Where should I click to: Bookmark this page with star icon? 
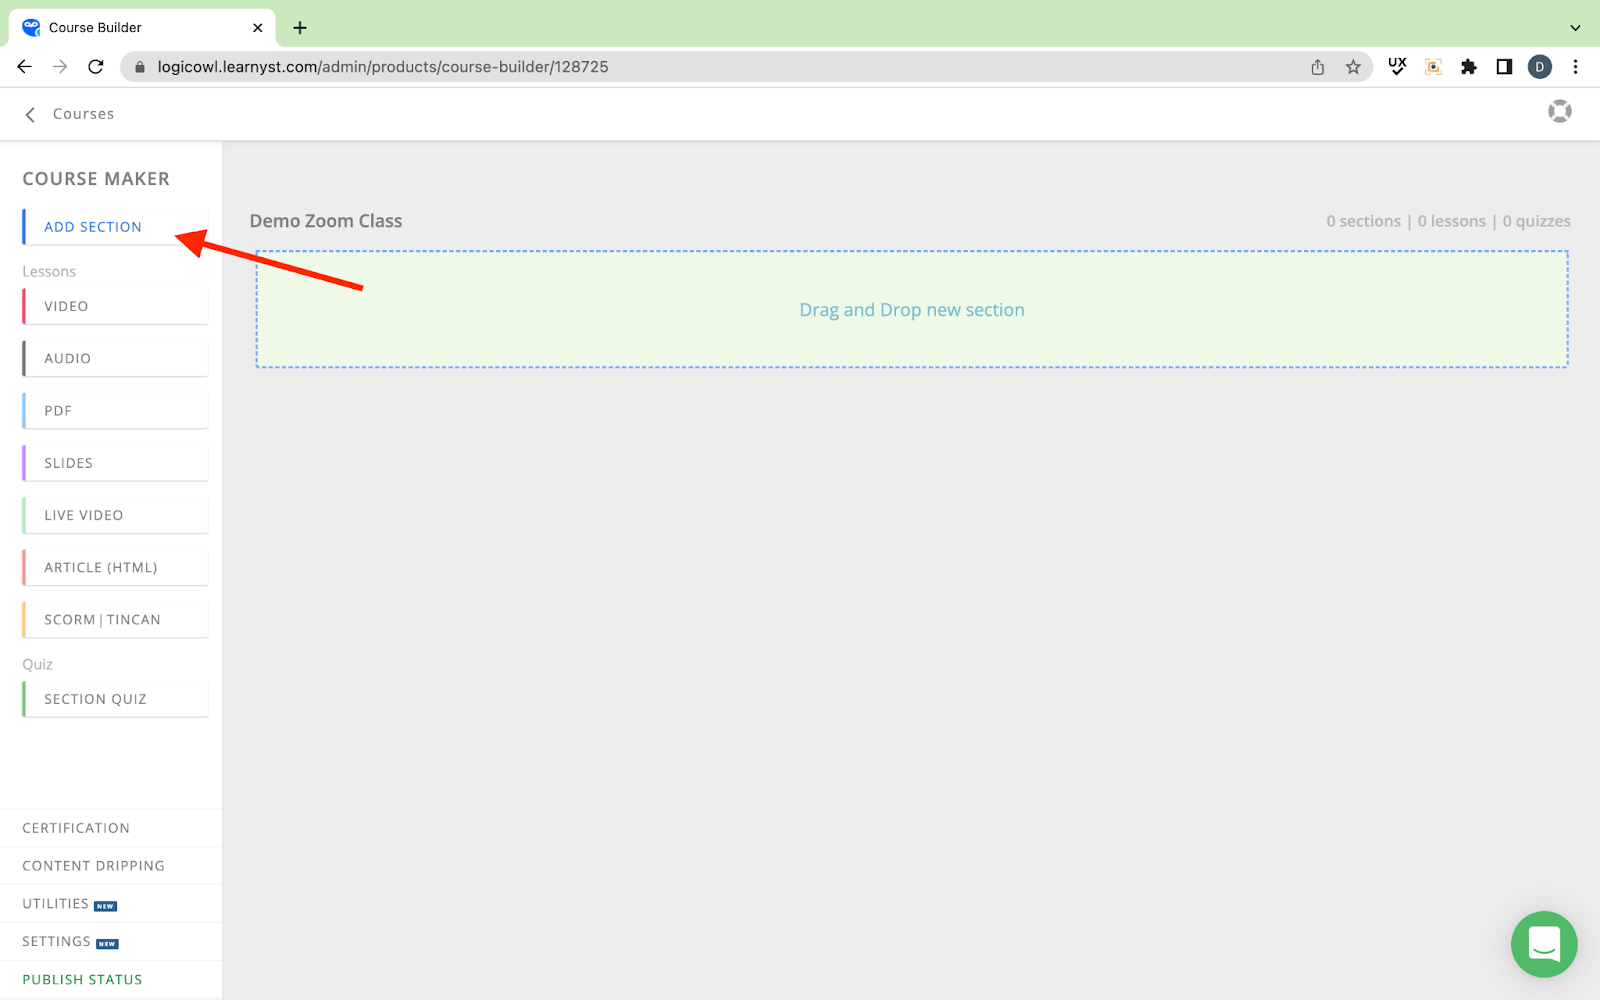1353,67
